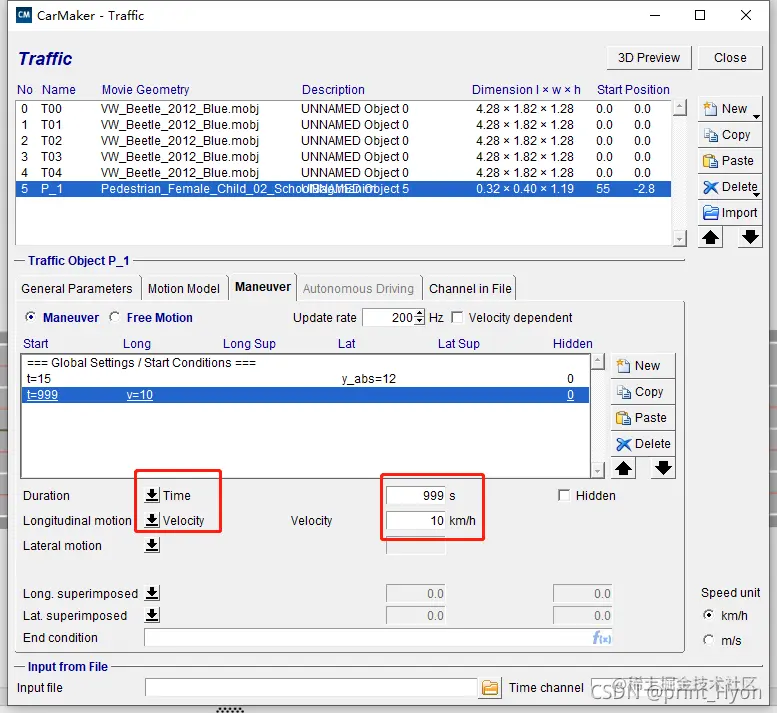
Task: Paste a traffic object
Action: coord(729,161)
